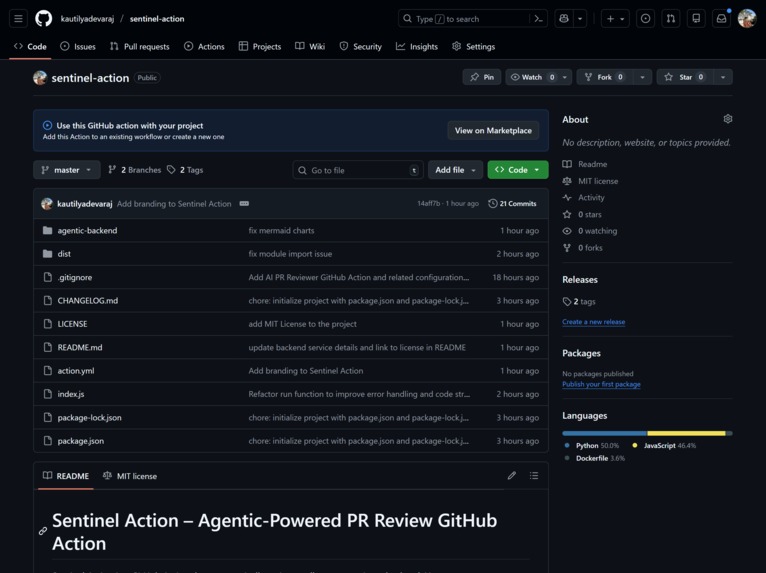Switch to the Pull requests tab

pyautogui.click(x=140, y=46)
